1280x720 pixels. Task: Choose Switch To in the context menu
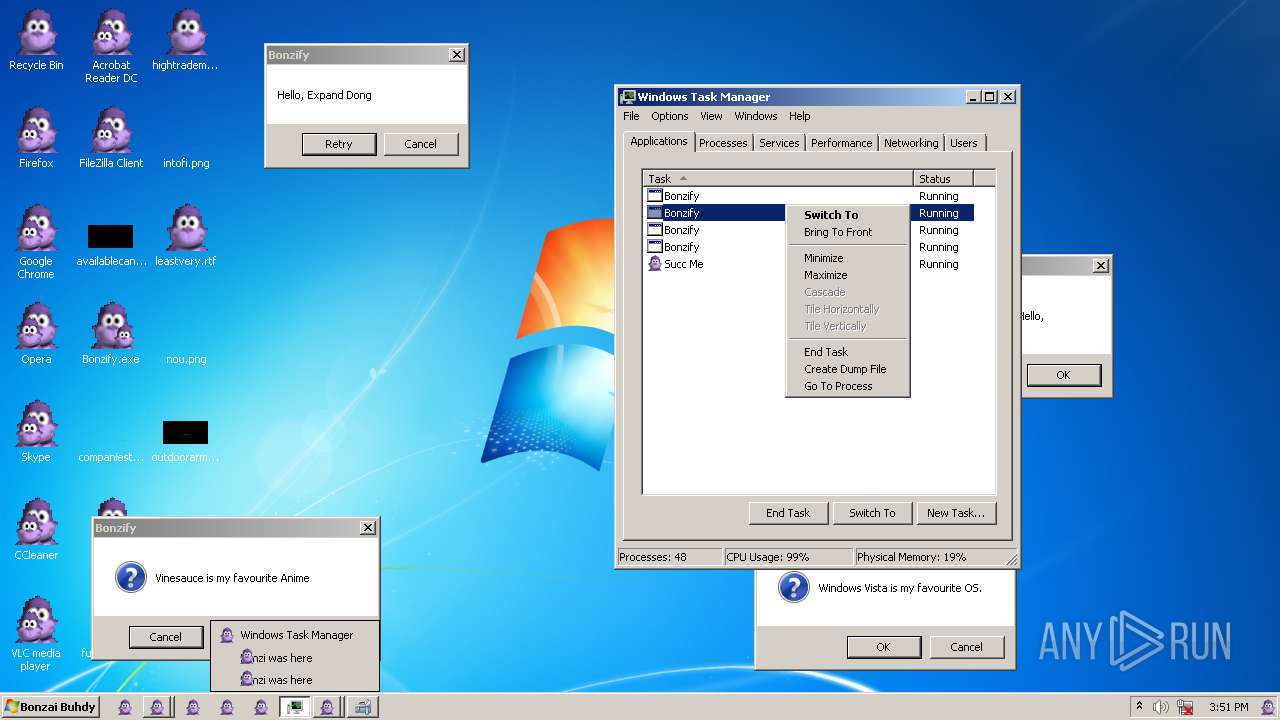(x=848, y=215)
